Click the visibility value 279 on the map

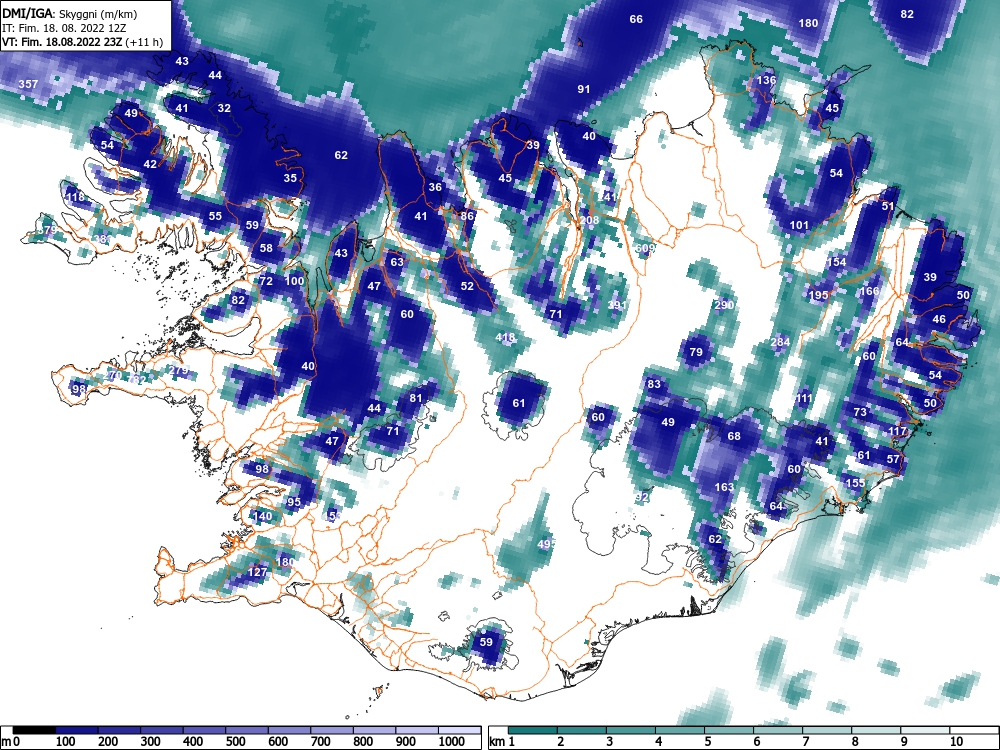178,371
